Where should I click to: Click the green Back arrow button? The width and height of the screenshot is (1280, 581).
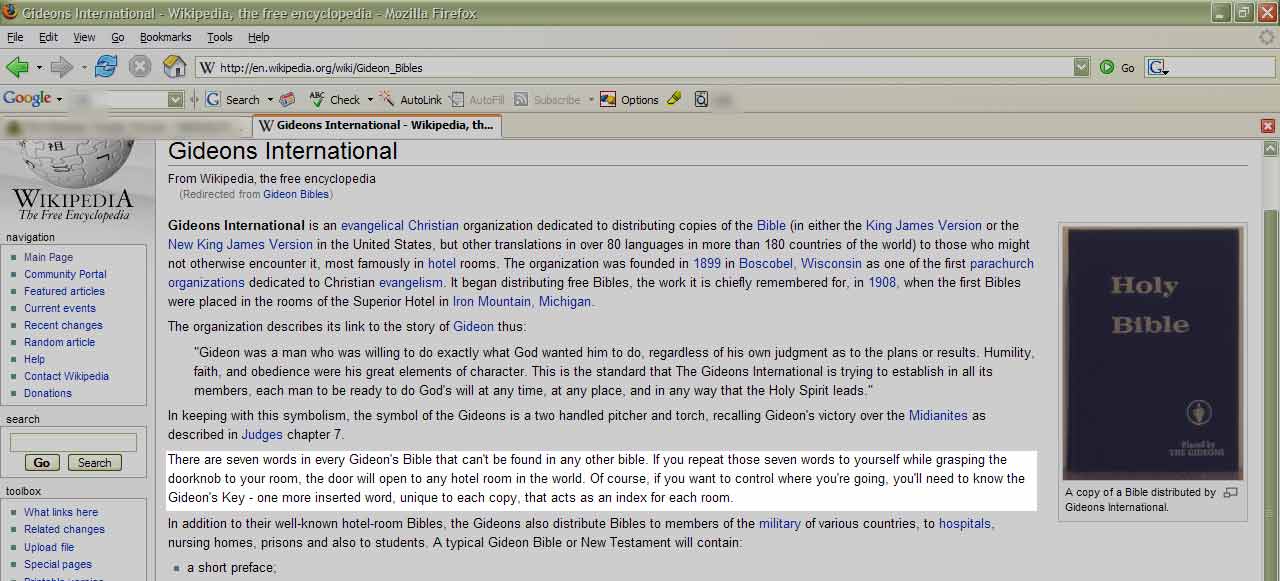[17, 67]
